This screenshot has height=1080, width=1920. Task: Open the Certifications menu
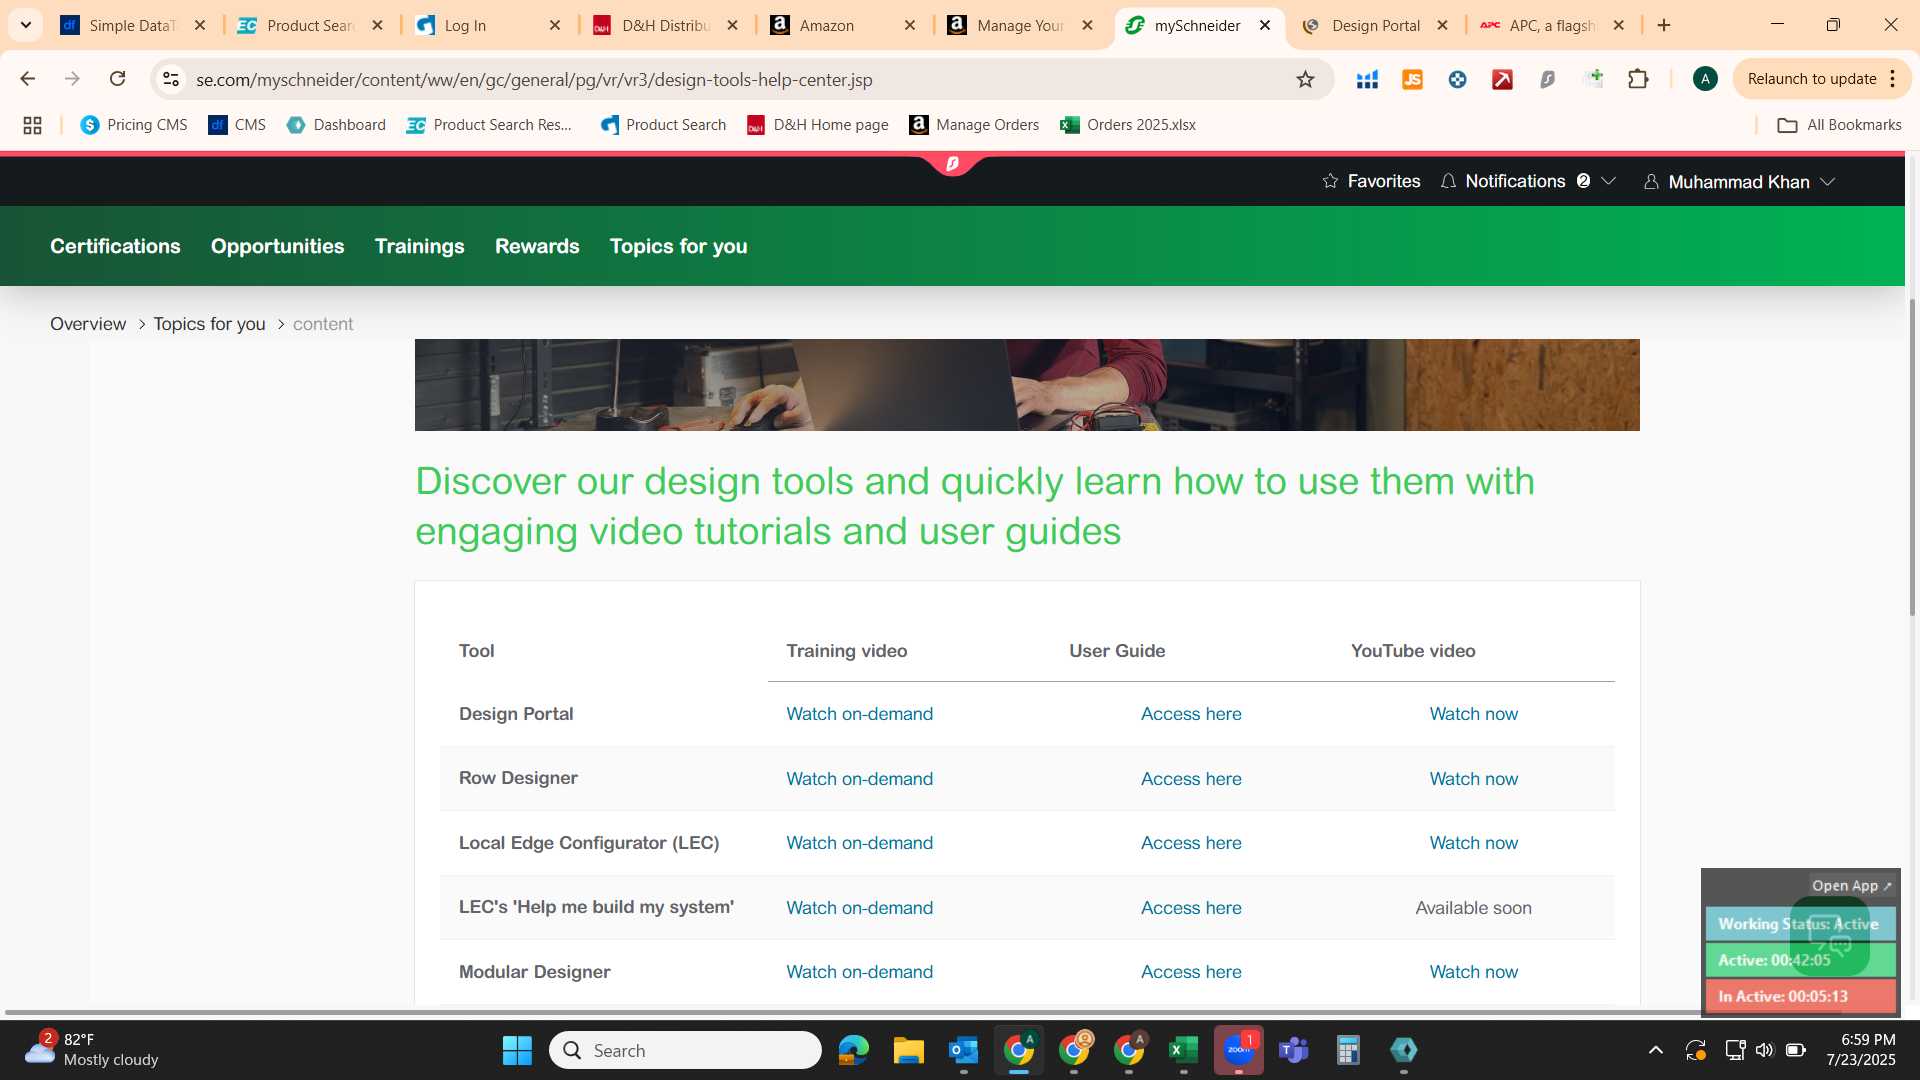pos(115,246)
